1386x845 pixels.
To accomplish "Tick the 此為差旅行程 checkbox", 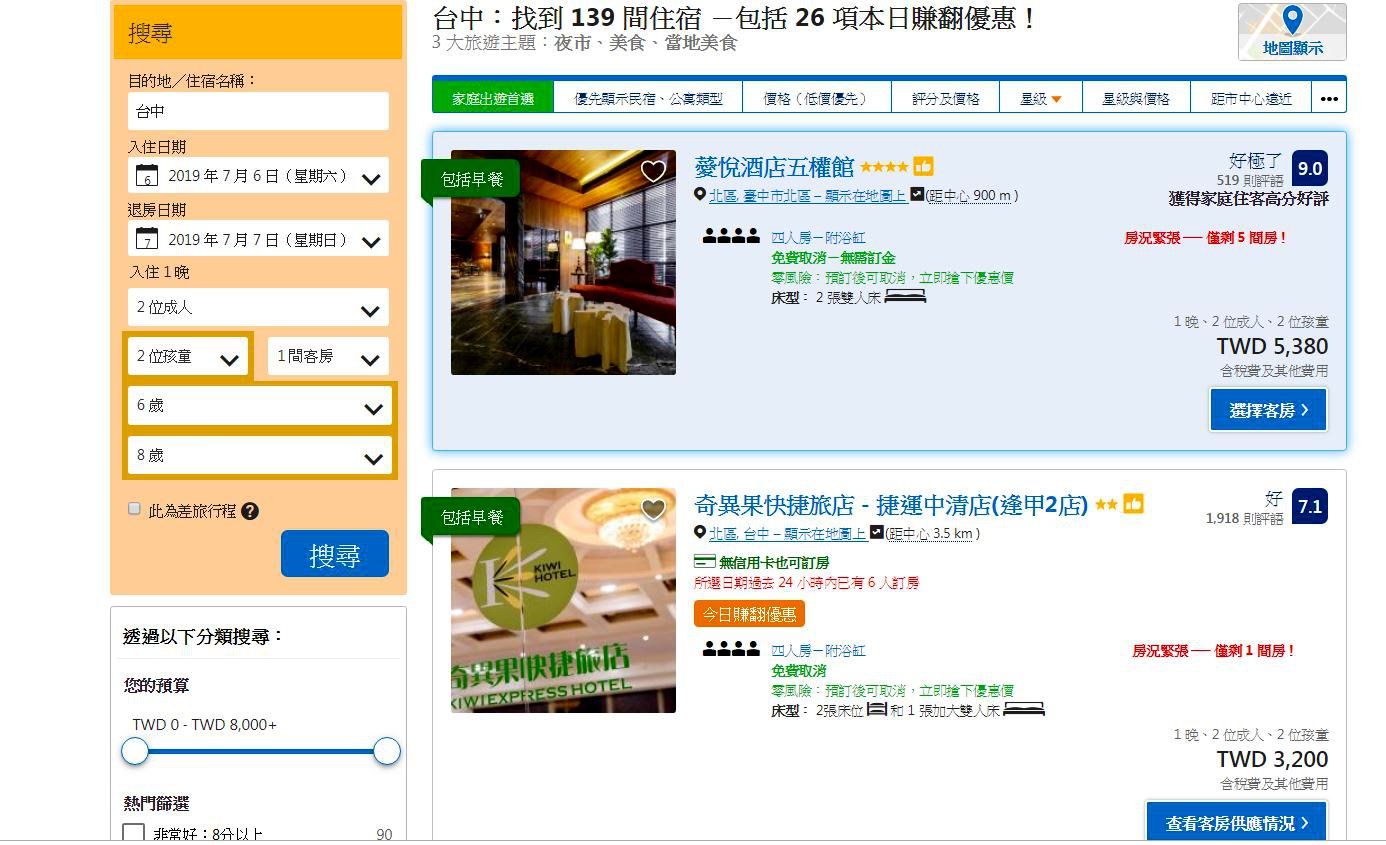I will 134,509.
